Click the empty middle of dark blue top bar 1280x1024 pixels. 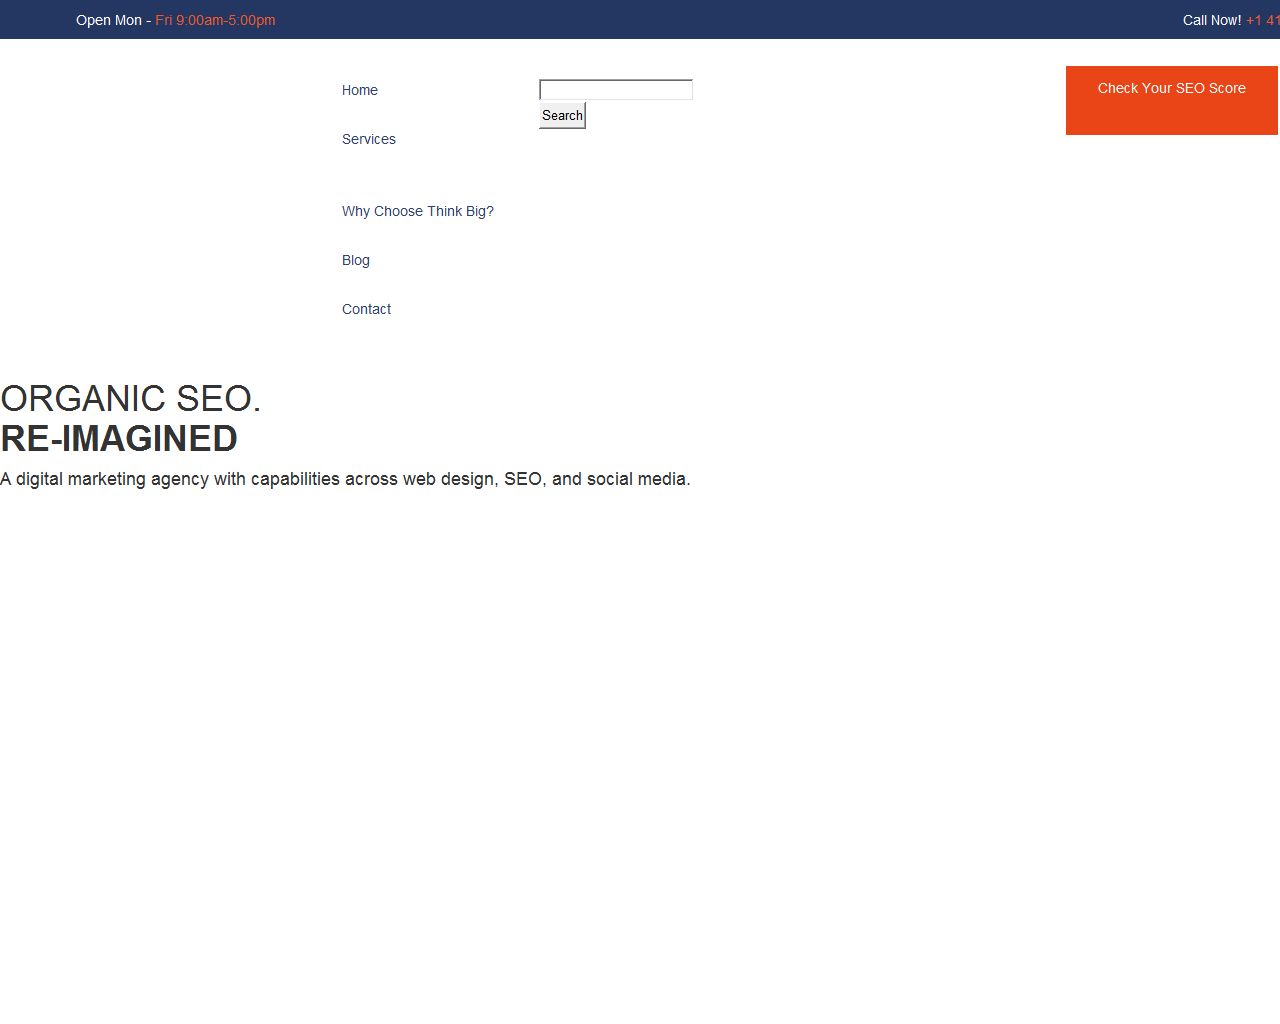[700, 20]
